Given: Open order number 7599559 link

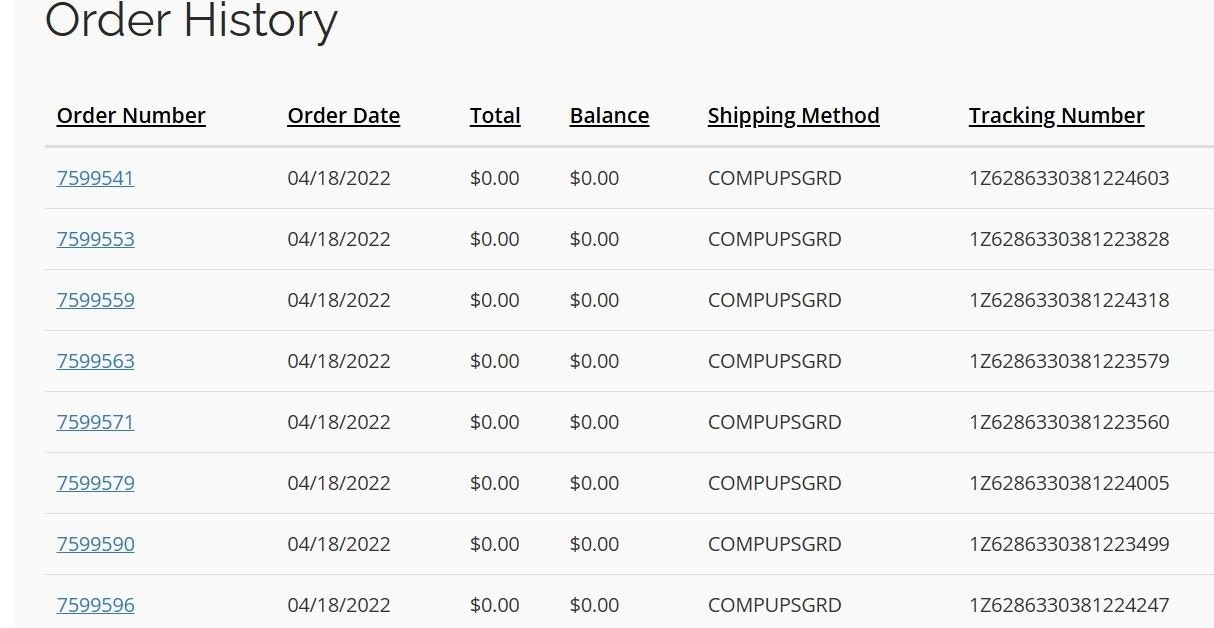Looking at the screenshot, I should (95, 300).
